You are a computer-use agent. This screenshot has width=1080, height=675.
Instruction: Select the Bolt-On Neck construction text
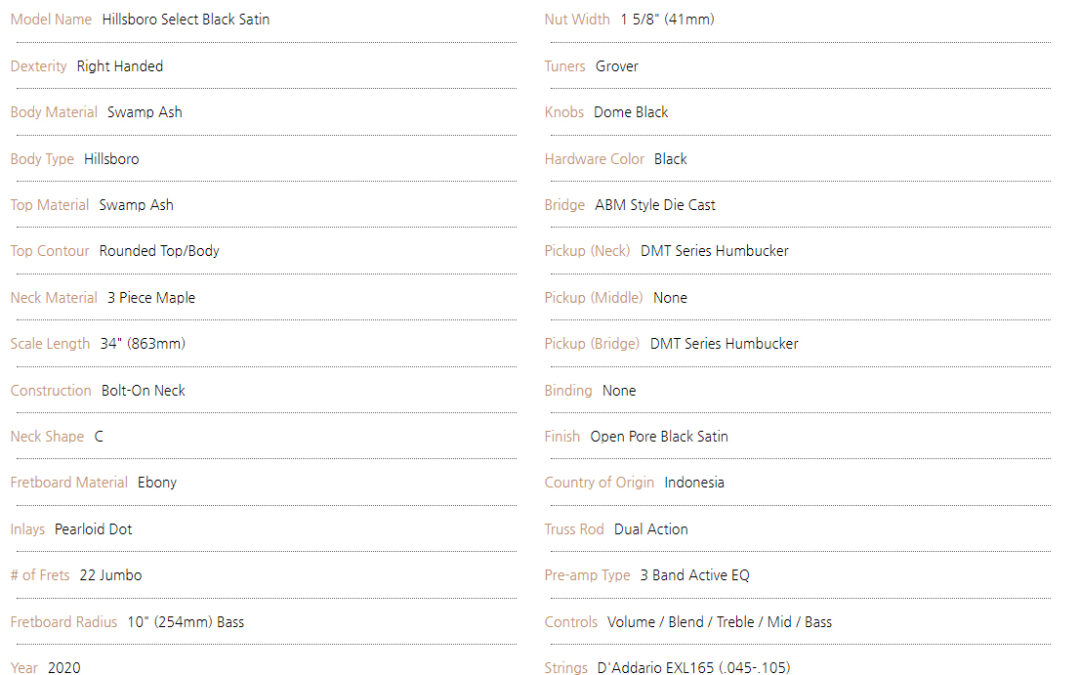143,391
